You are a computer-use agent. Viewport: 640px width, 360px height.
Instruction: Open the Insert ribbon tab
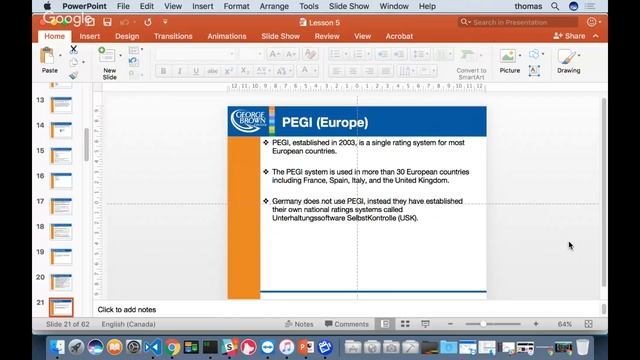89,36
